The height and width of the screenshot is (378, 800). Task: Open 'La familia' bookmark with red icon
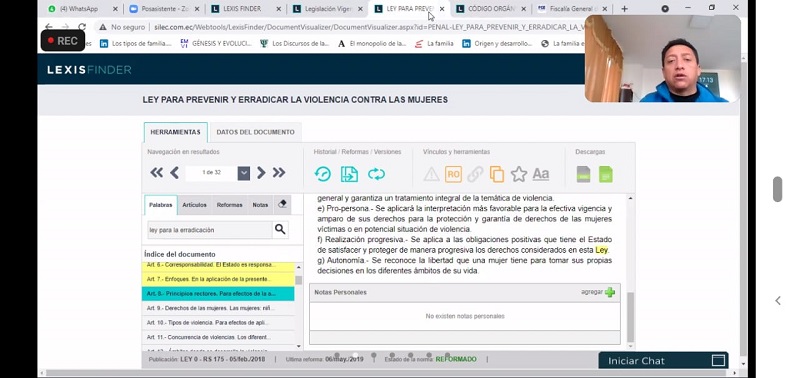pyautogui.click(x=434, y=43)
